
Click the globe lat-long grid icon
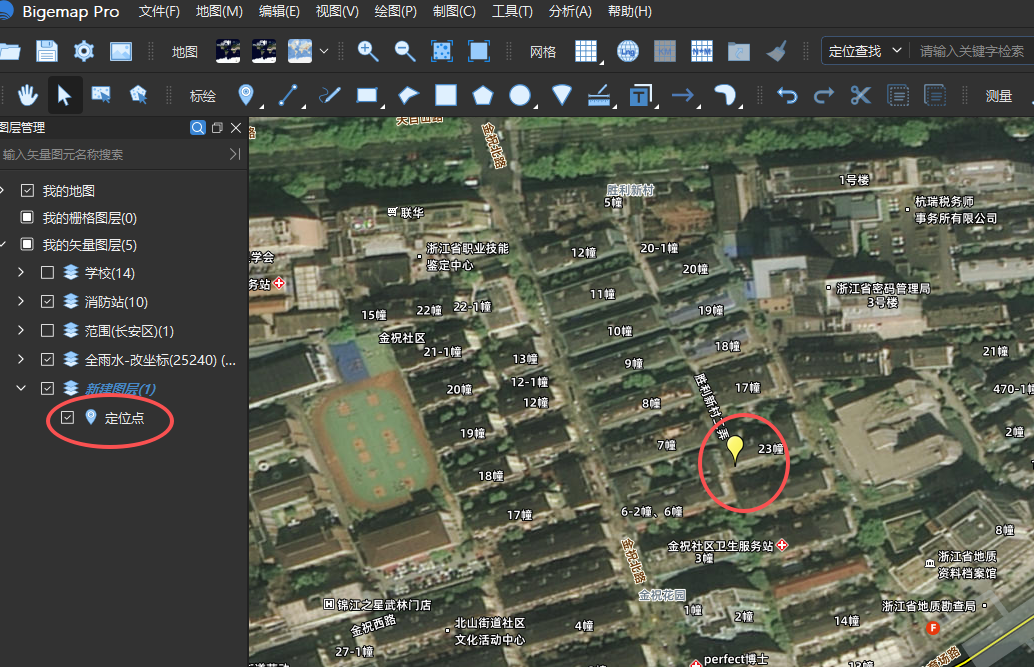[x=627, y=51]
